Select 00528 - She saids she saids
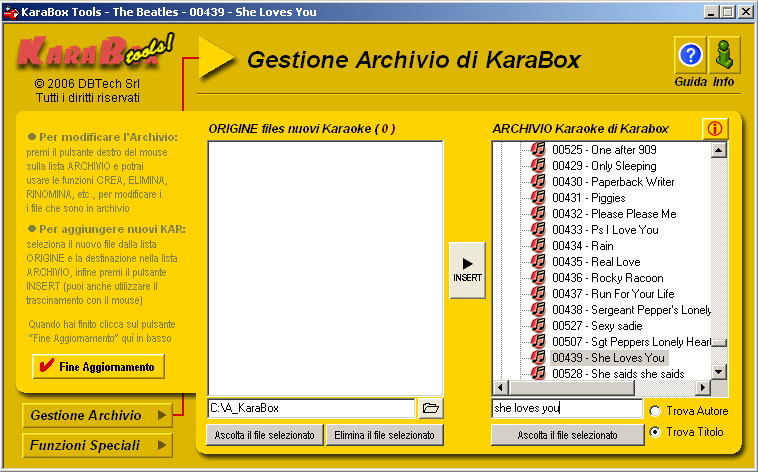The image size is (758, 472). click(618, 373)
